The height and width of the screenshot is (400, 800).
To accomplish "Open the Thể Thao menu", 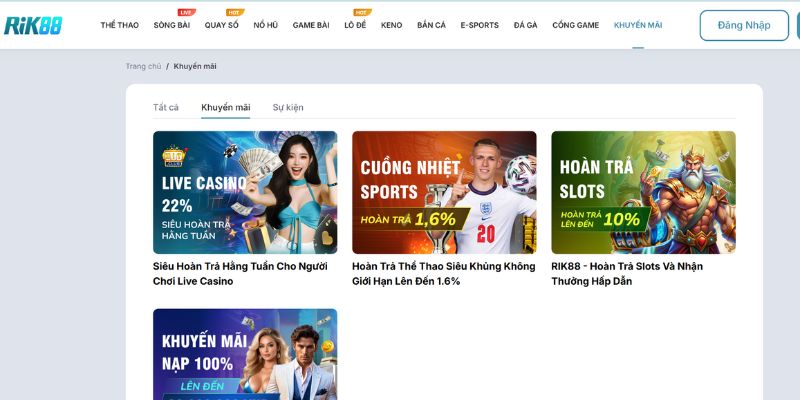I will pyautogui.click(x=119, y=25).
